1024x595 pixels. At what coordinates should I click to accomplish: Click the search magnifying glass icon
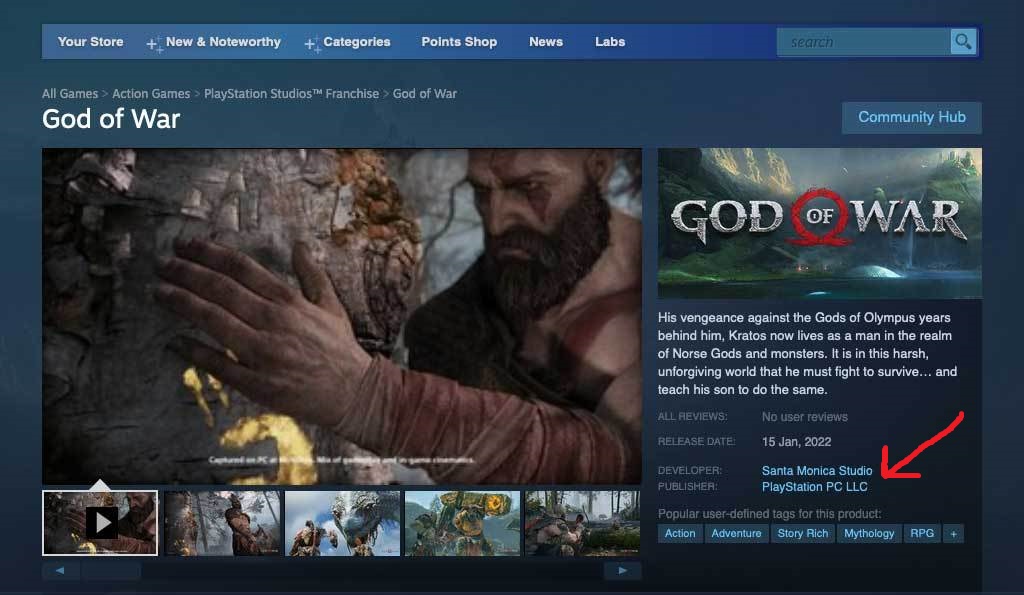coord(963,42)
